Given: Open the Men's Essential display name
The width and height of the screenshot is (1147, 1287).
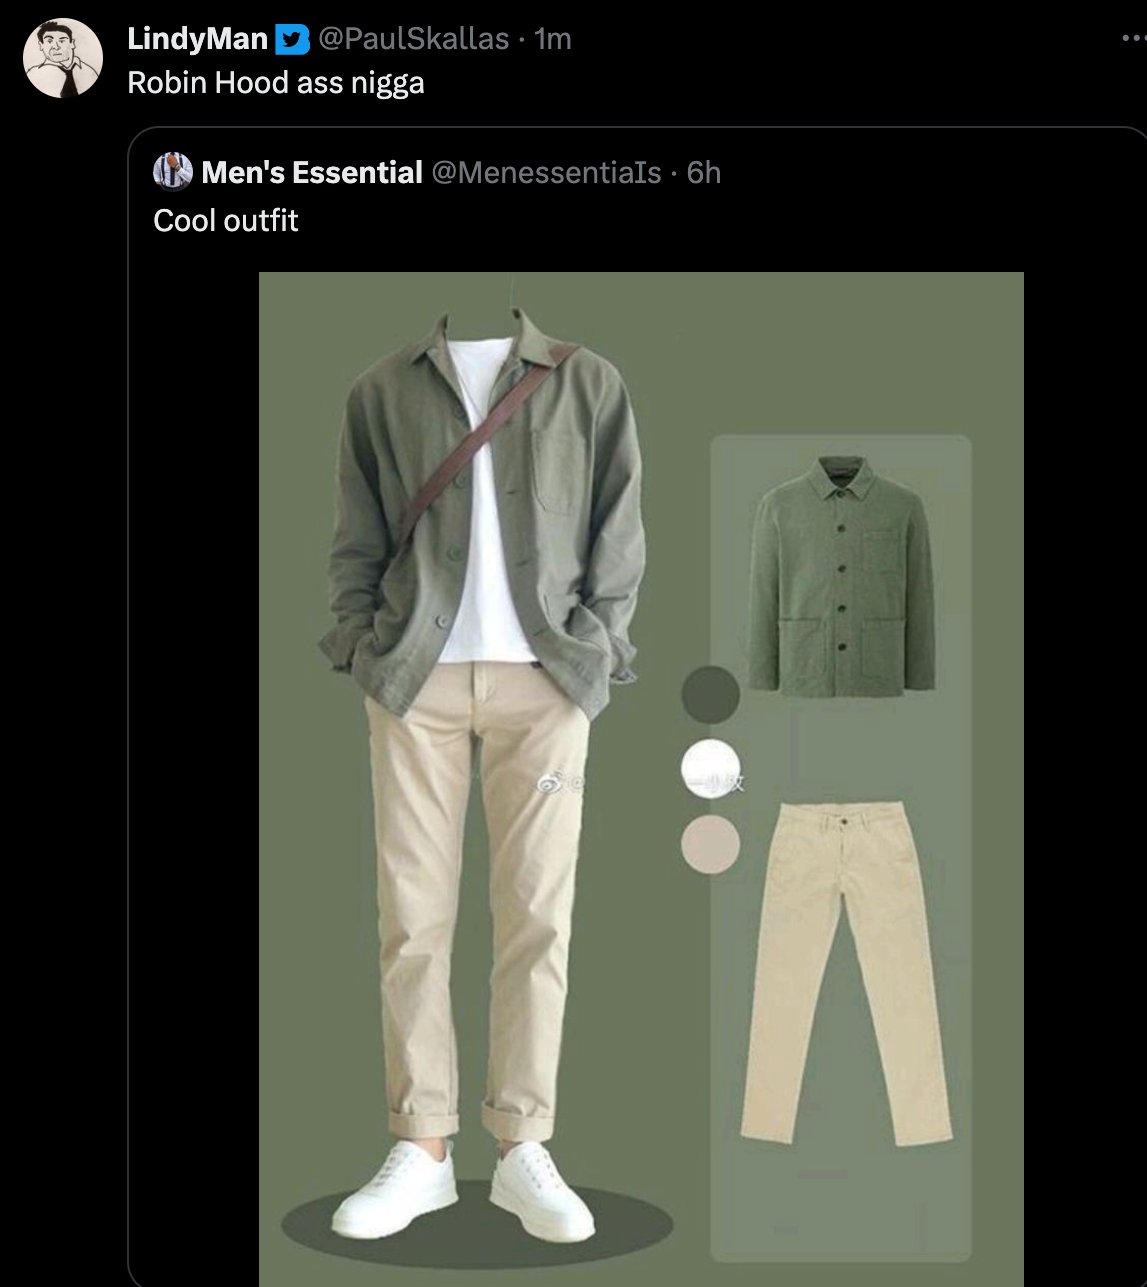Looking at the screenshot, I should coord(311,173).
